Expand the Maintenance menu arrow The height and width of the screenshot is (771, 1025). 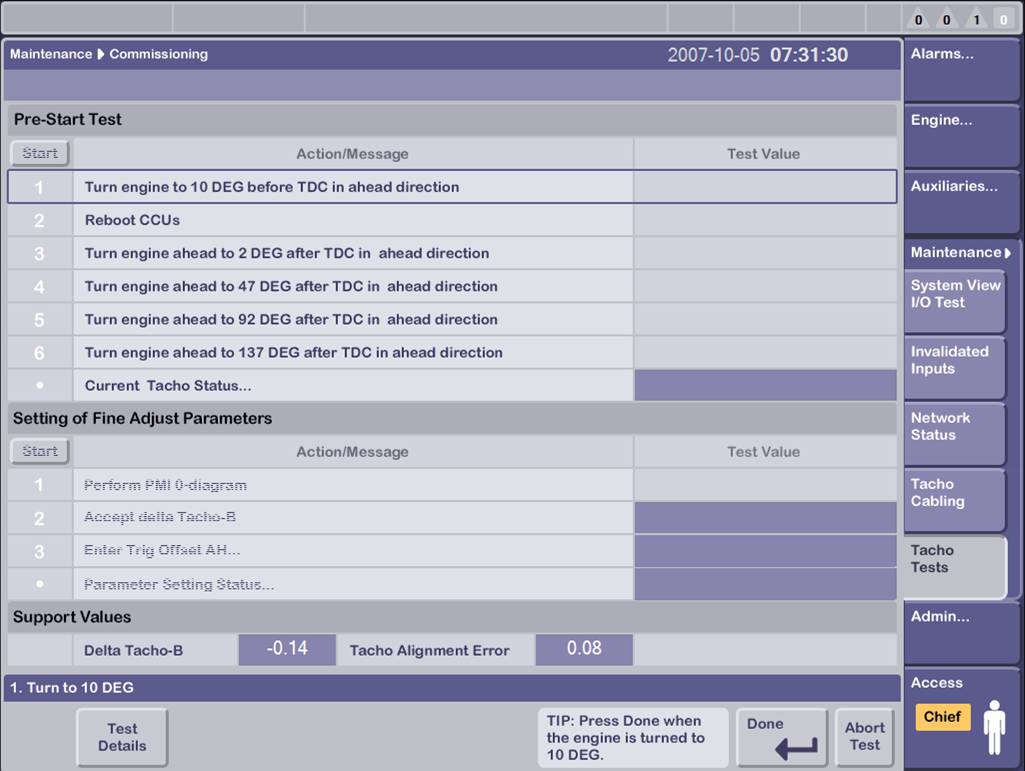[x=1007, y=253]
